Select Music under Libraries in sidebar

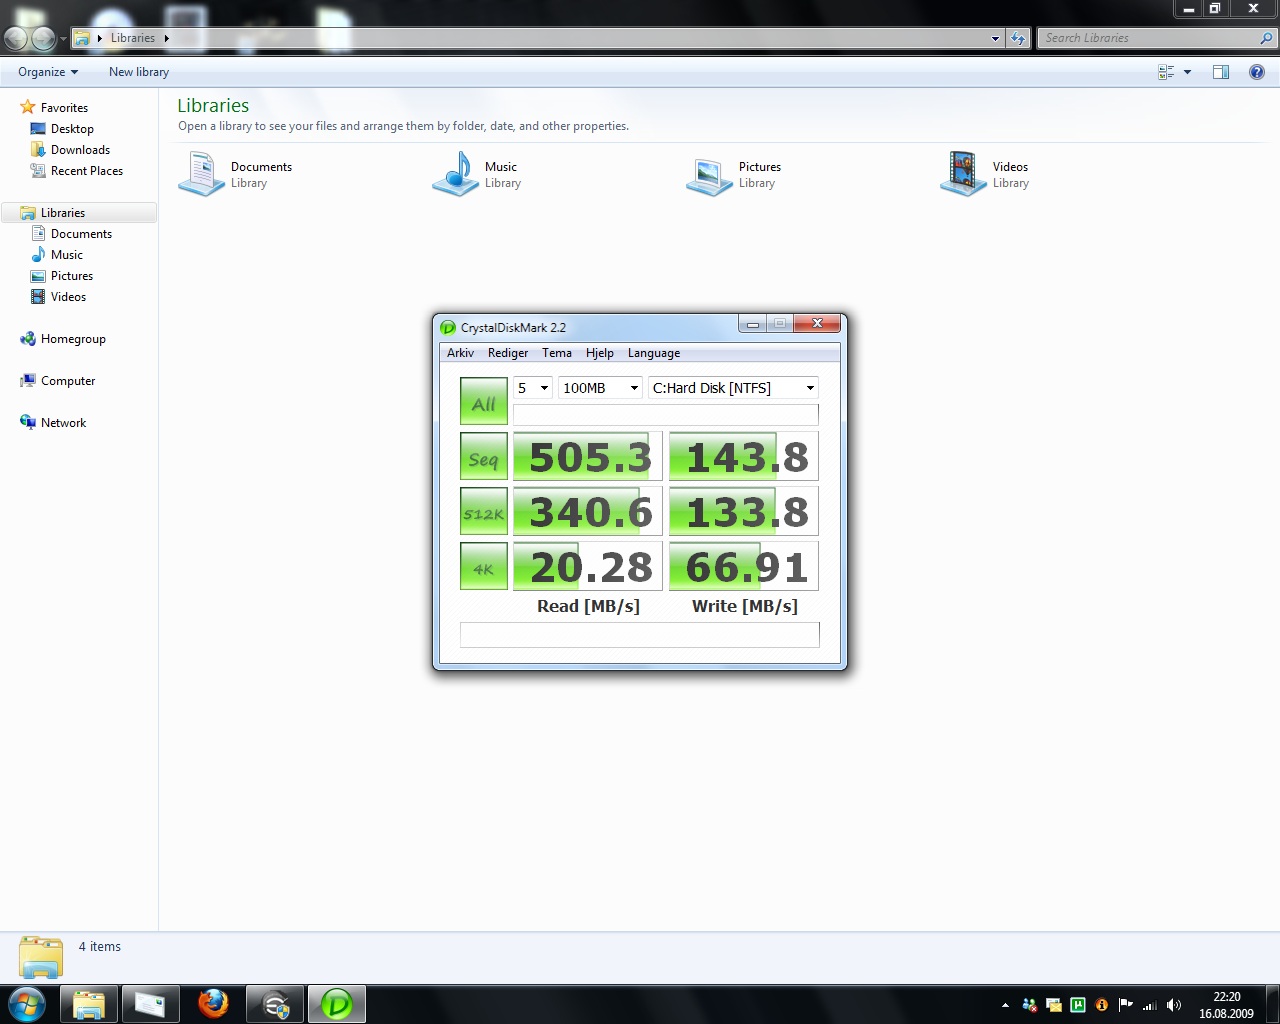67,255
